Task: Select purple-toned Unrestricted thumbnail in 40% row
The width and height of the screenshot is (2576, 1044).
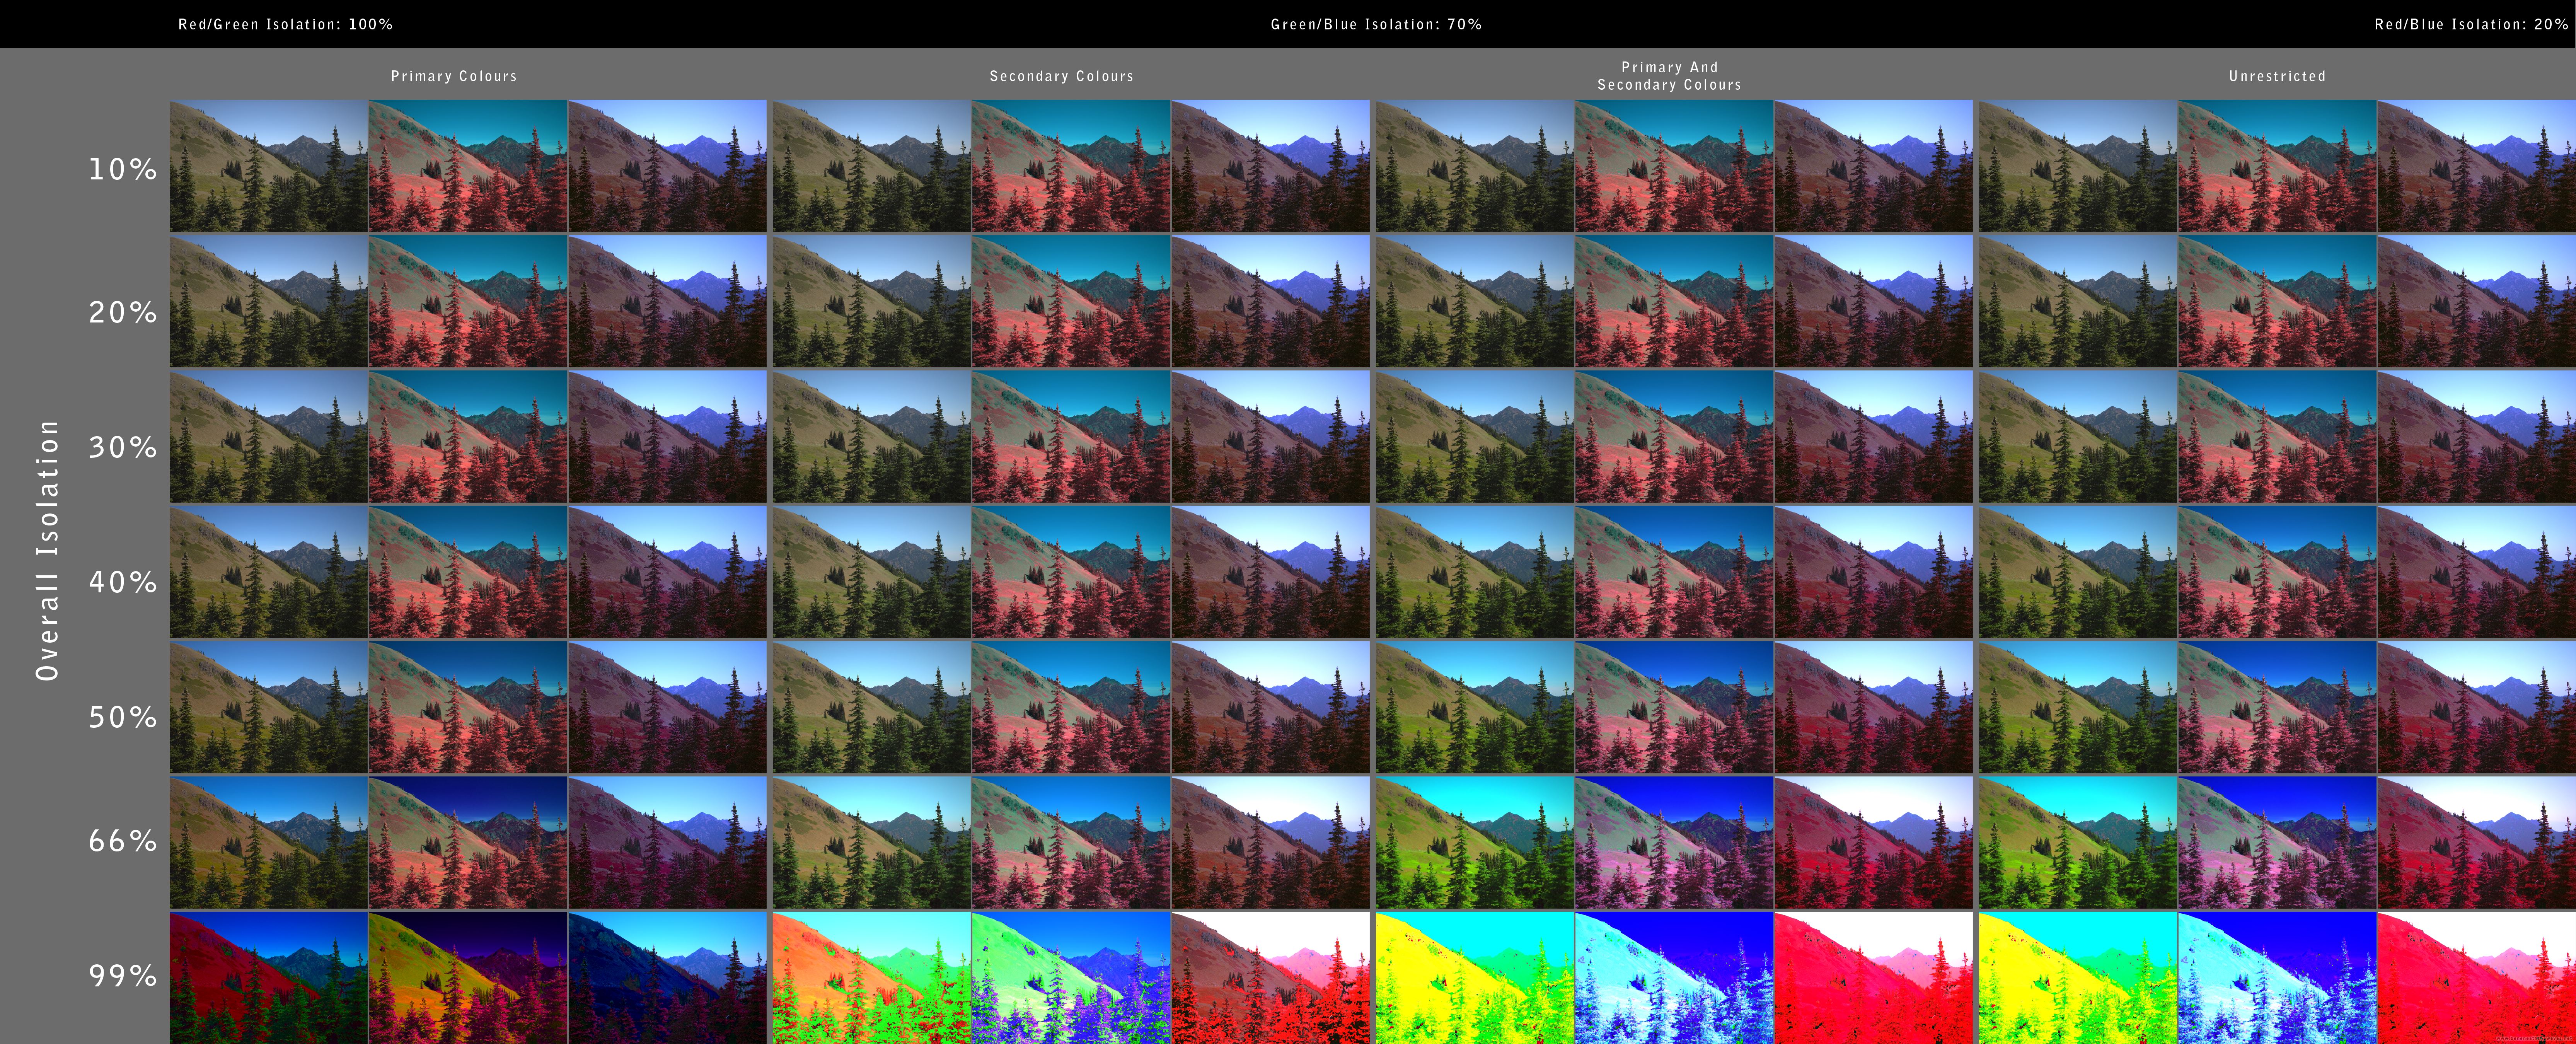Action: pos(2477,571)
